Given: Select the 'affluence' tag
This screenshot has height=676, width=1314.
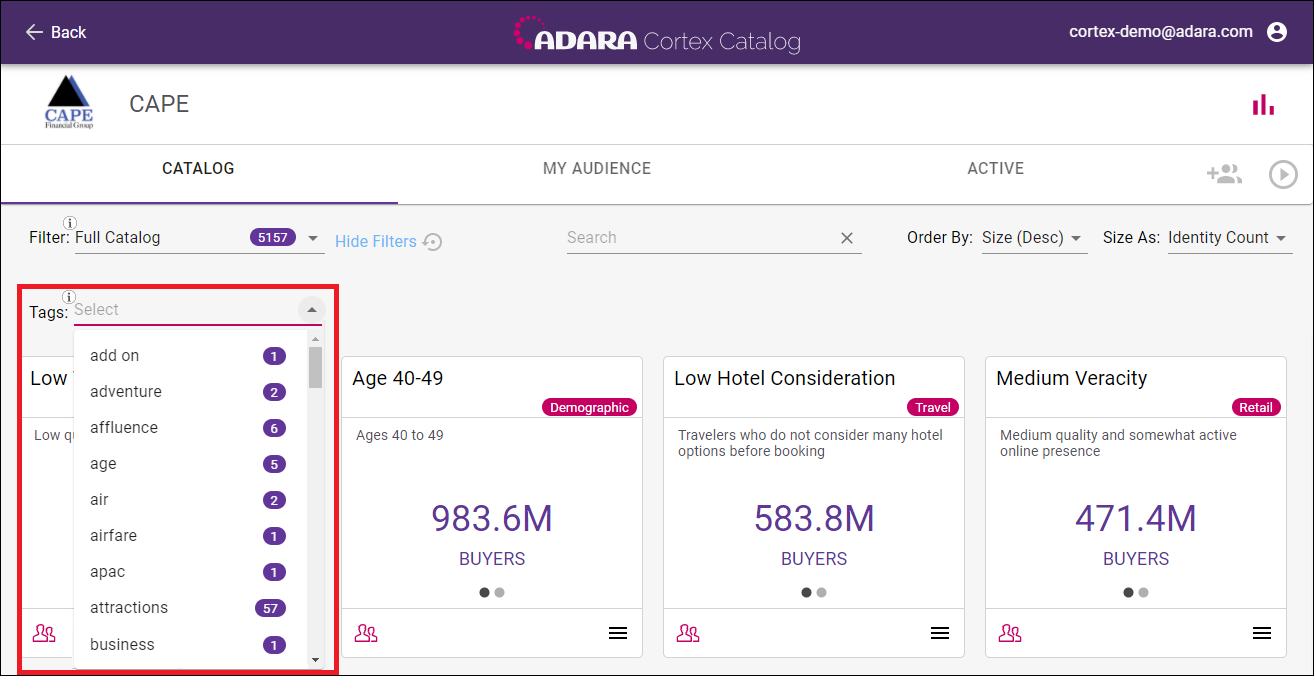Looking at the screenshot, I should 190,428.
